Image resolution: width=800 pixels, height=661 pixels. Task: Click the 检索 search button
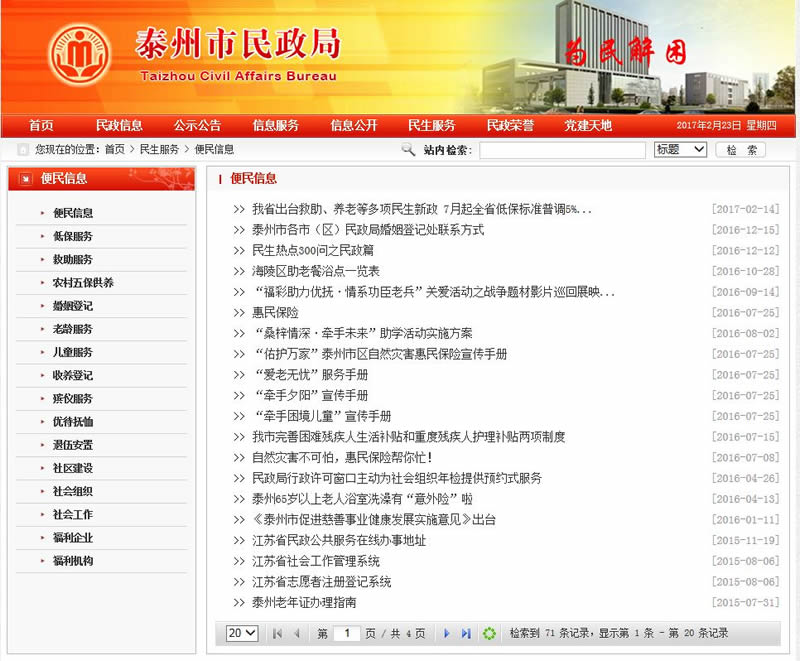(741, 150)
